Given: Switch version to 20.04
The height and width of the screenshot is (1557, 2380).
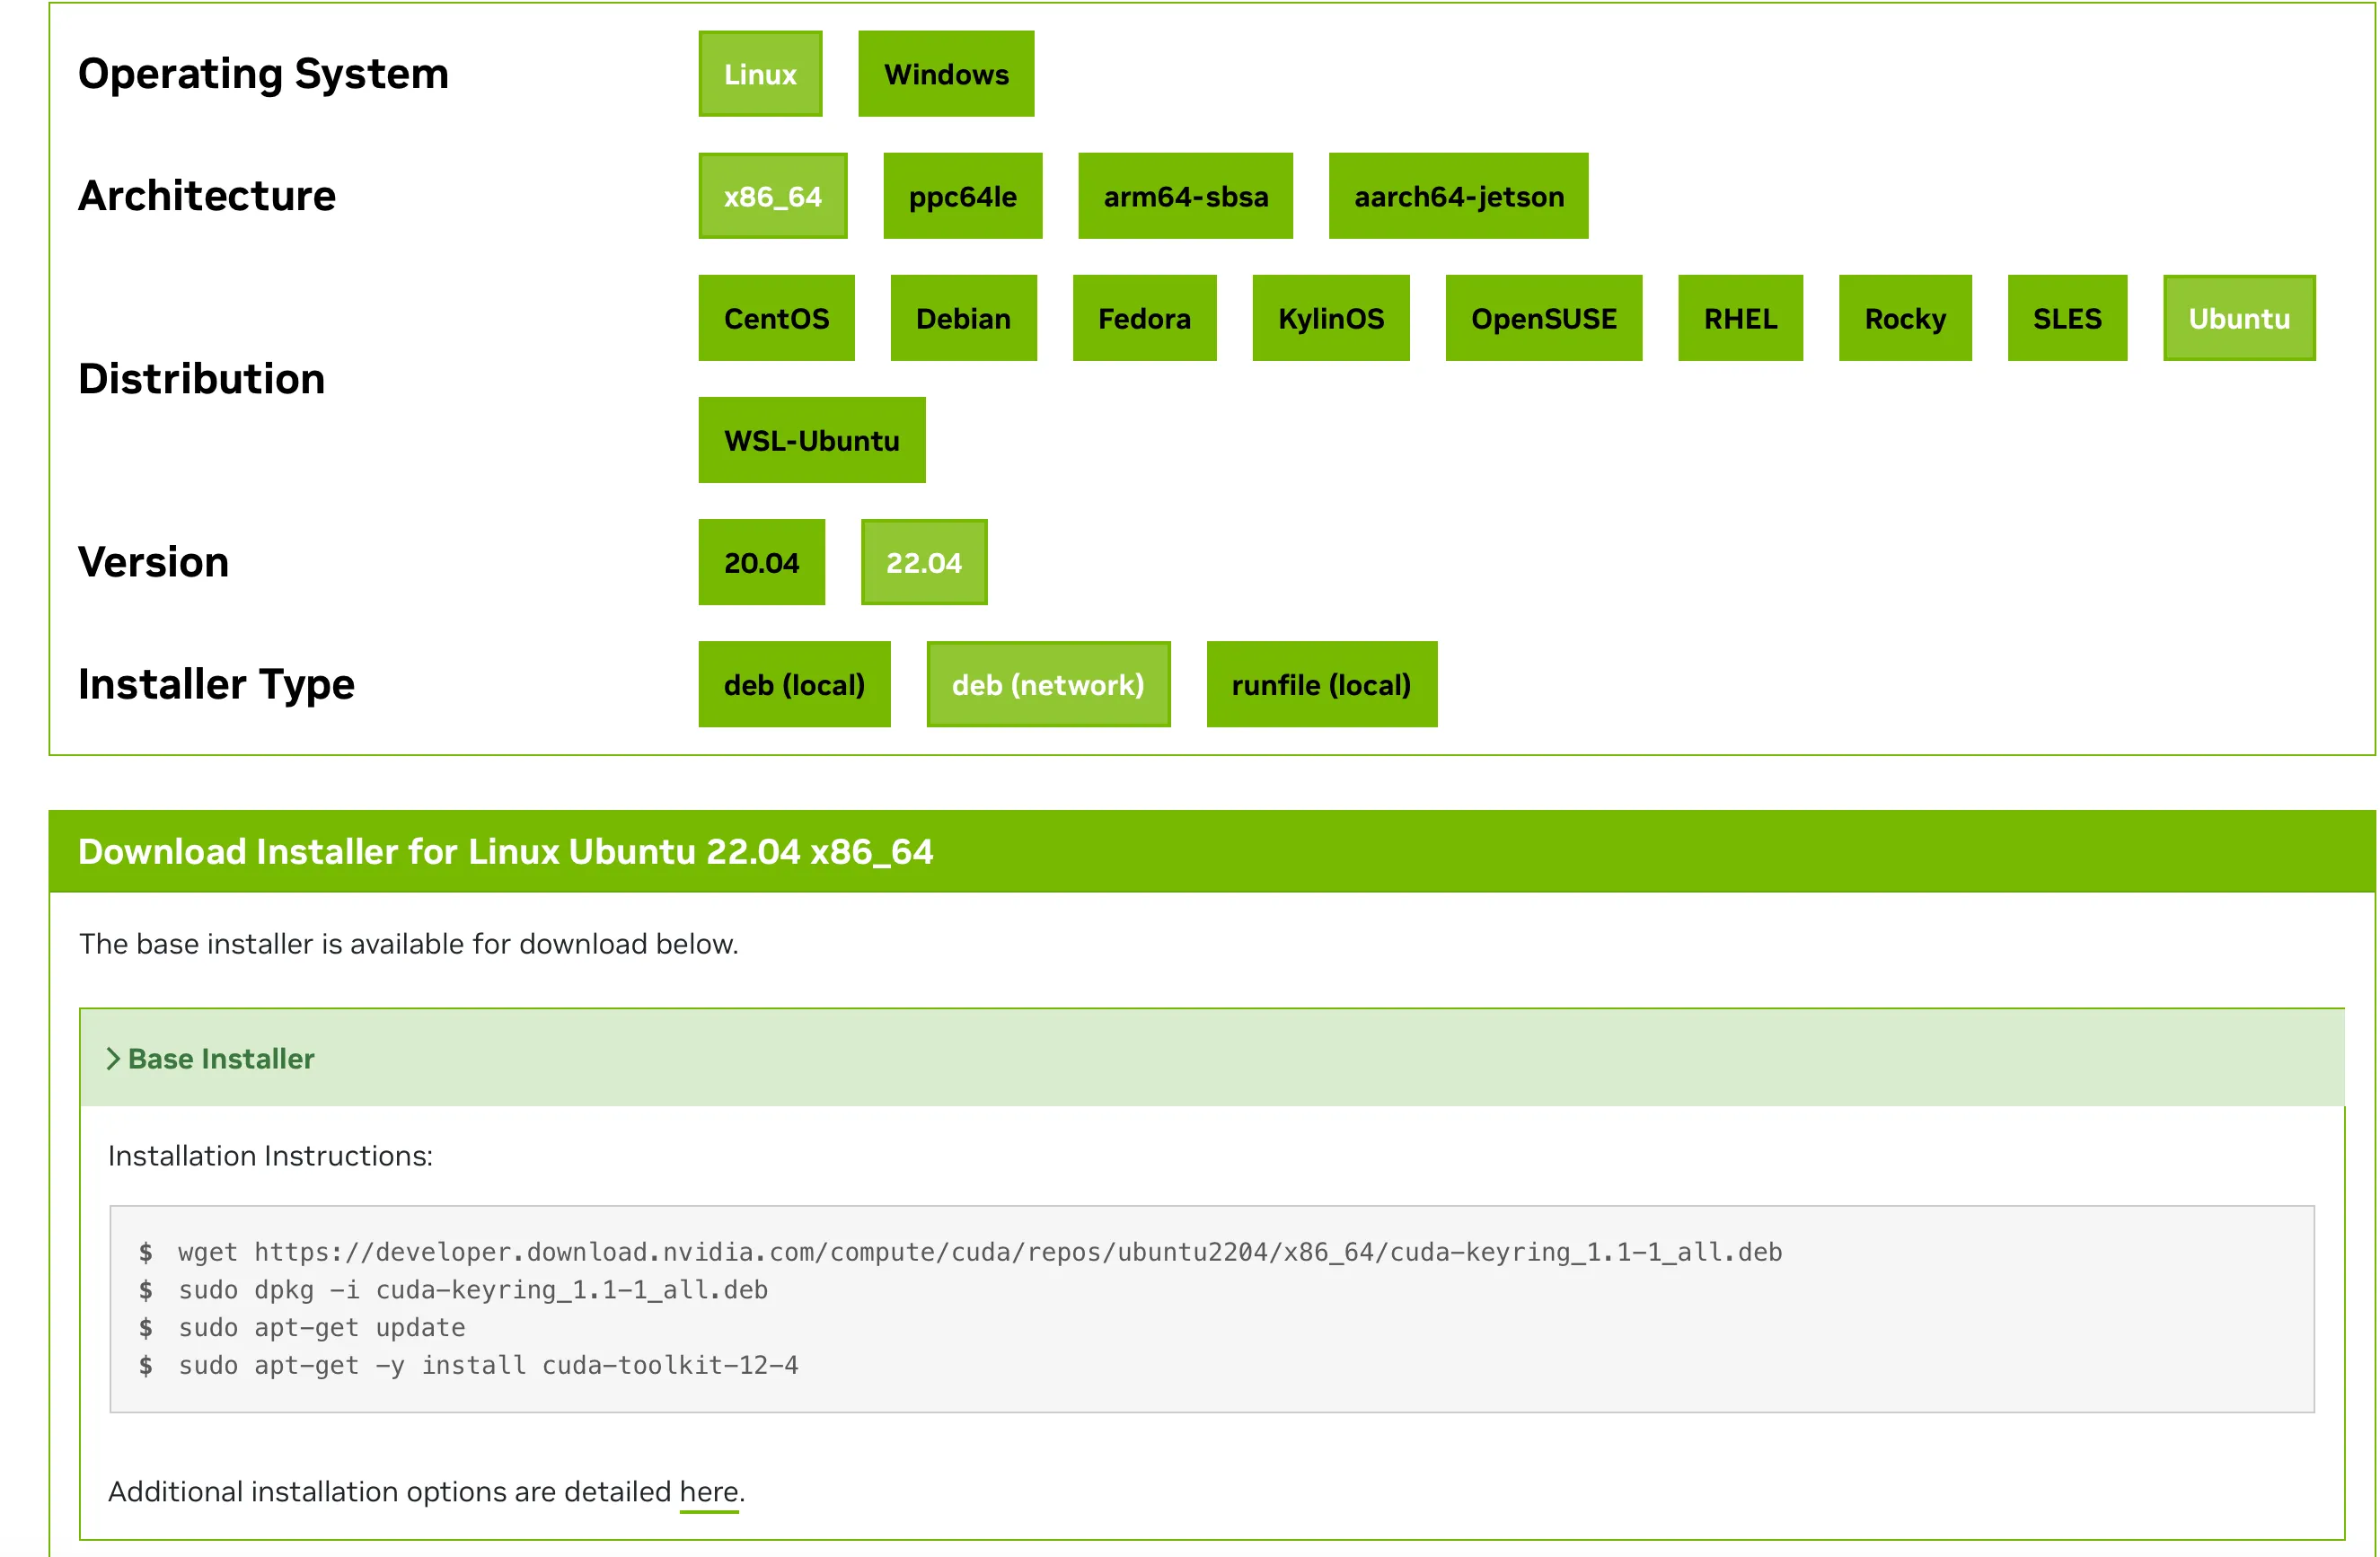Looking at the screenshot, I should tap(761, 562).
